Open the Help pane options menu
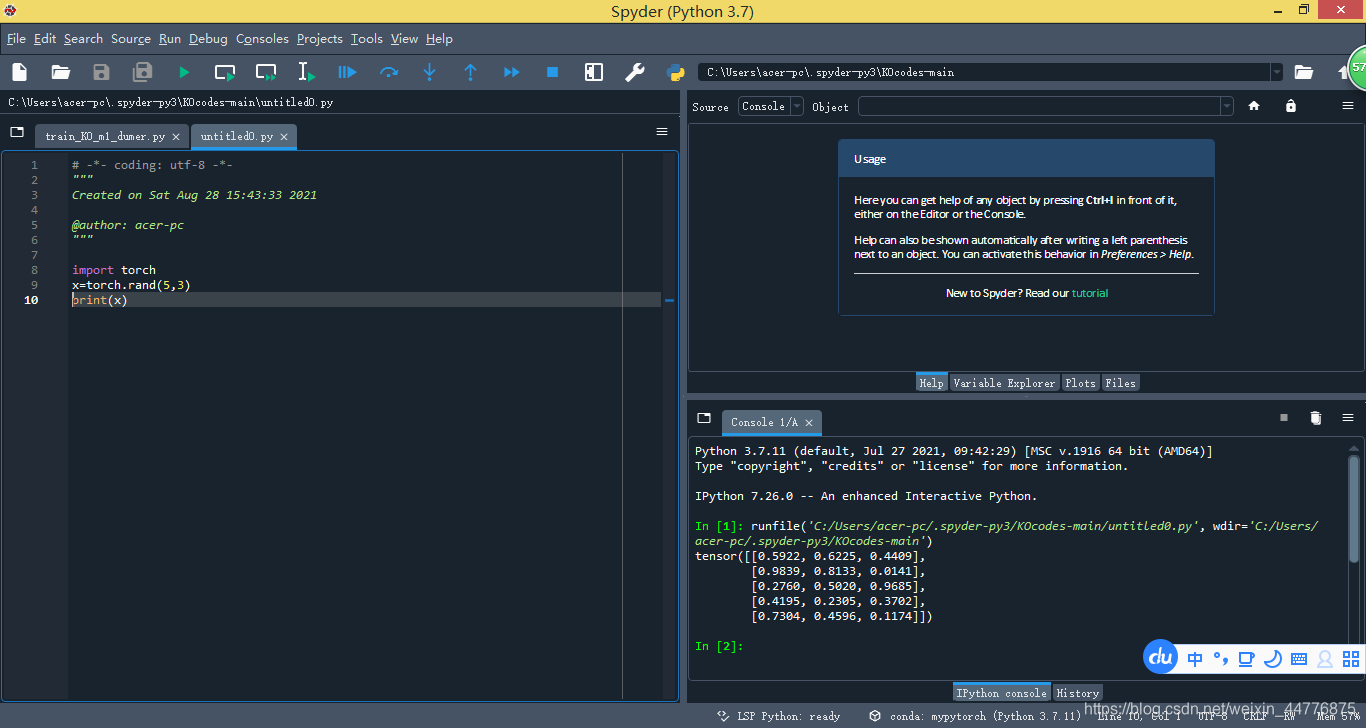Viewport: 1366px width, 728px height. (x=1348, y=106)
